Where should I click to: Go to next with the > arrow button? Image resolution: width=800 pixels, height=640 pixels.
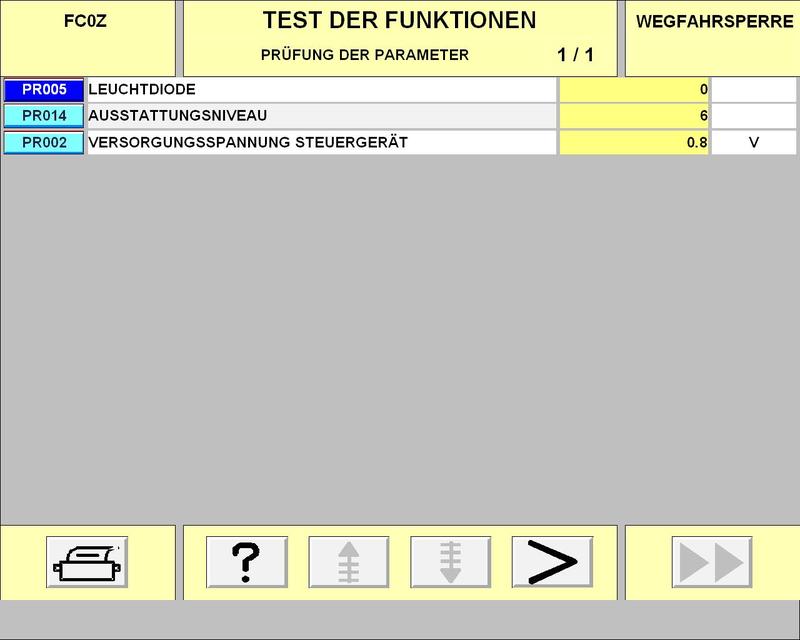click(551, 561)
